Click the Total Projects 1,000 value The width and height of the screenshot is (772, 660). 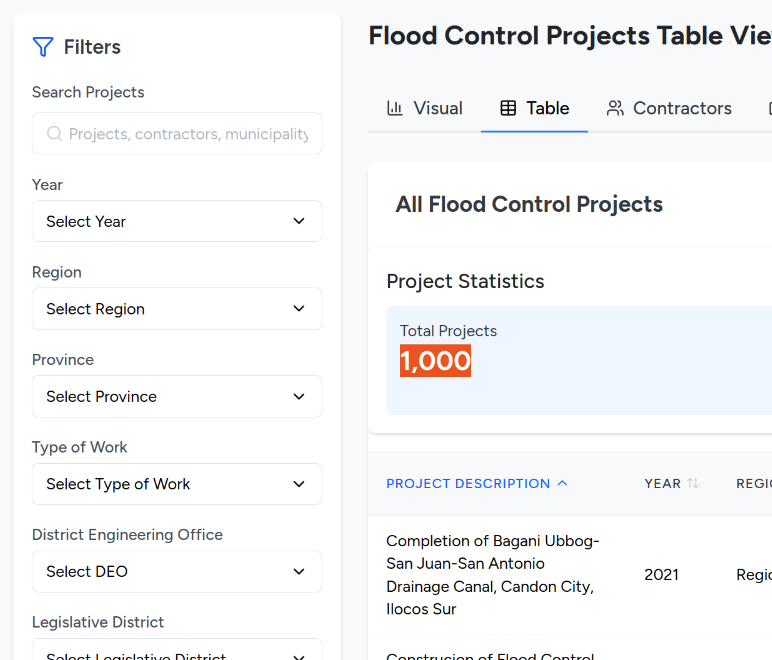click(435, 361)
